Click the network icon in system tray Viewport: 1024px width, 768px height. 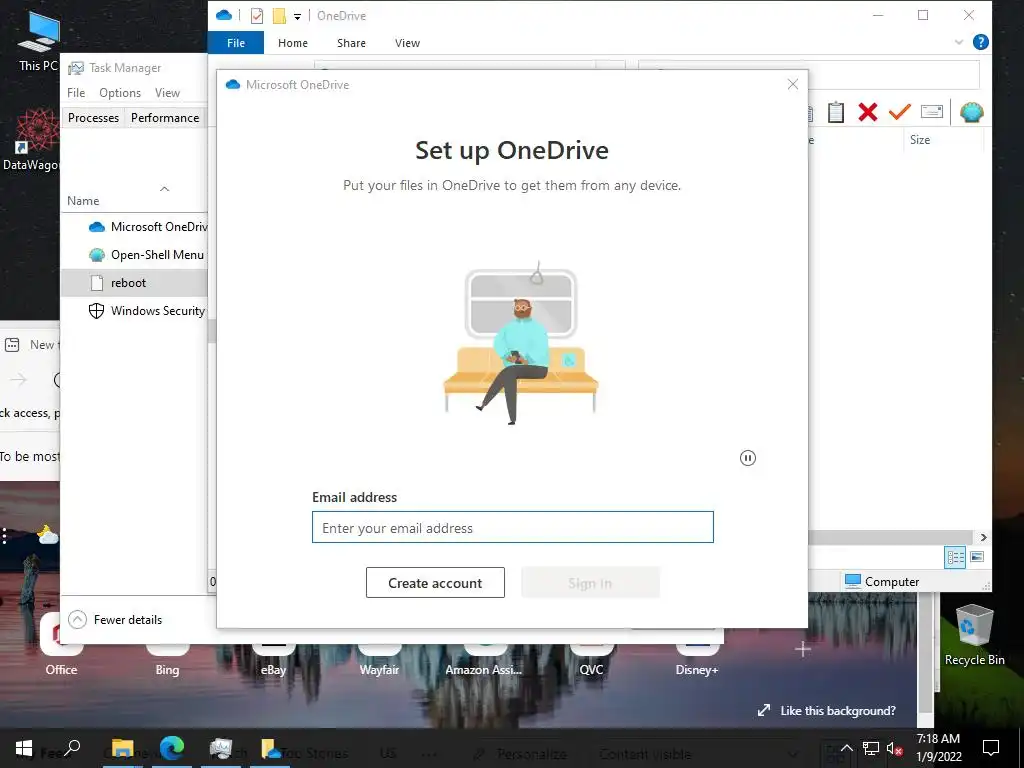871,748
